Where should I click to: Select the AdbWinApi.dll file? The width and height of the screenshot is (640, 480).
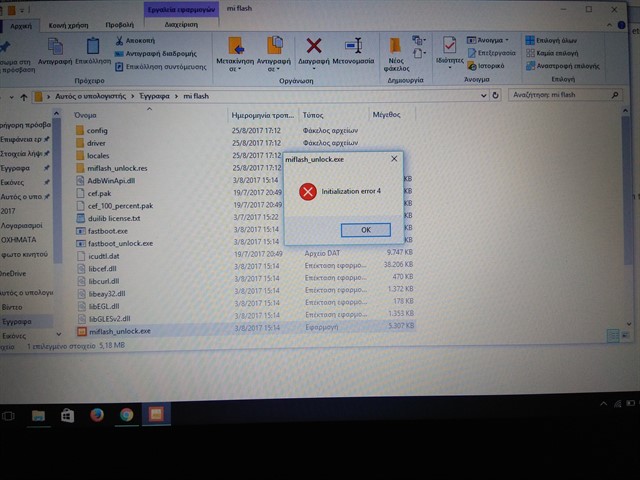(111, 181)
